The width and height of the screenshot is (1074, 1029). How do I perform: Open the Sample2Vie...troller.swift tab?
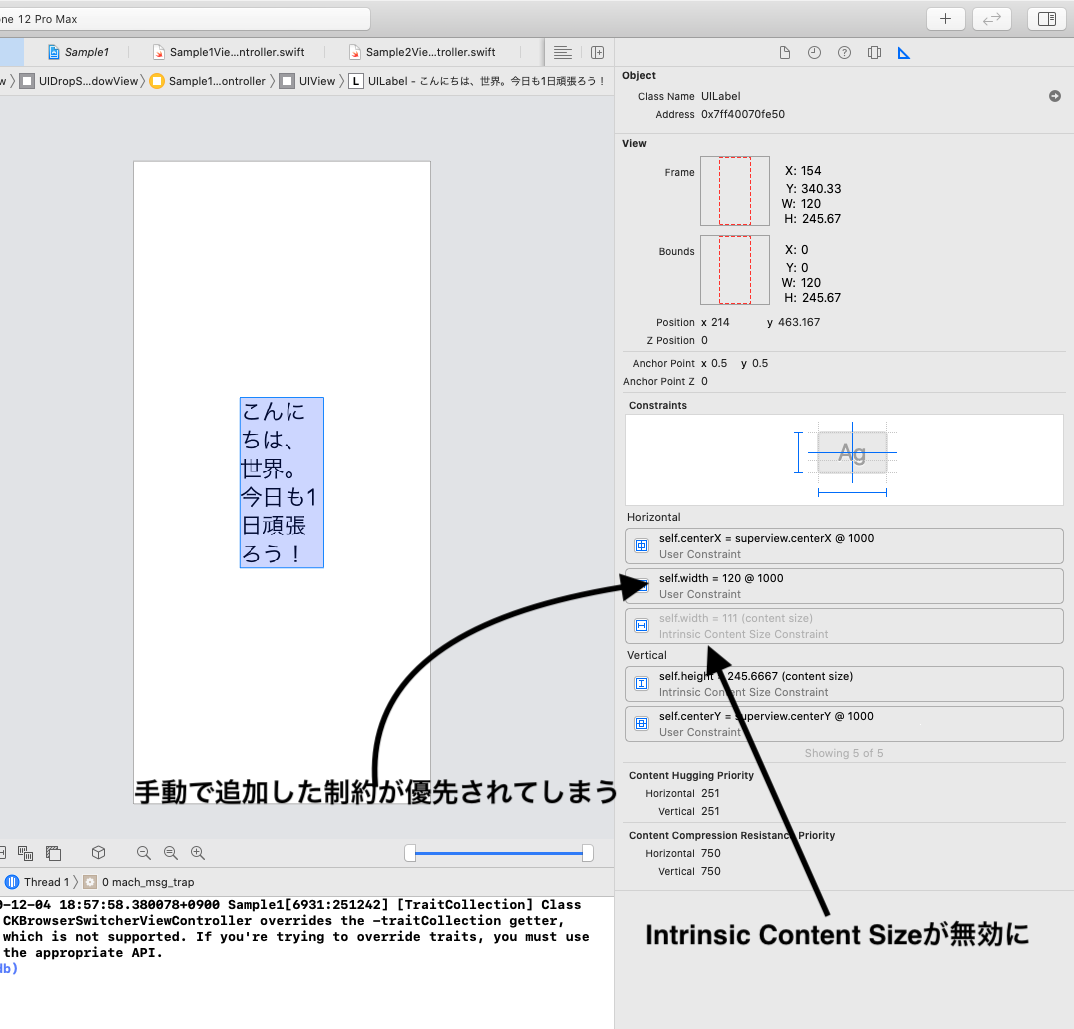click(x=423, y=52)
